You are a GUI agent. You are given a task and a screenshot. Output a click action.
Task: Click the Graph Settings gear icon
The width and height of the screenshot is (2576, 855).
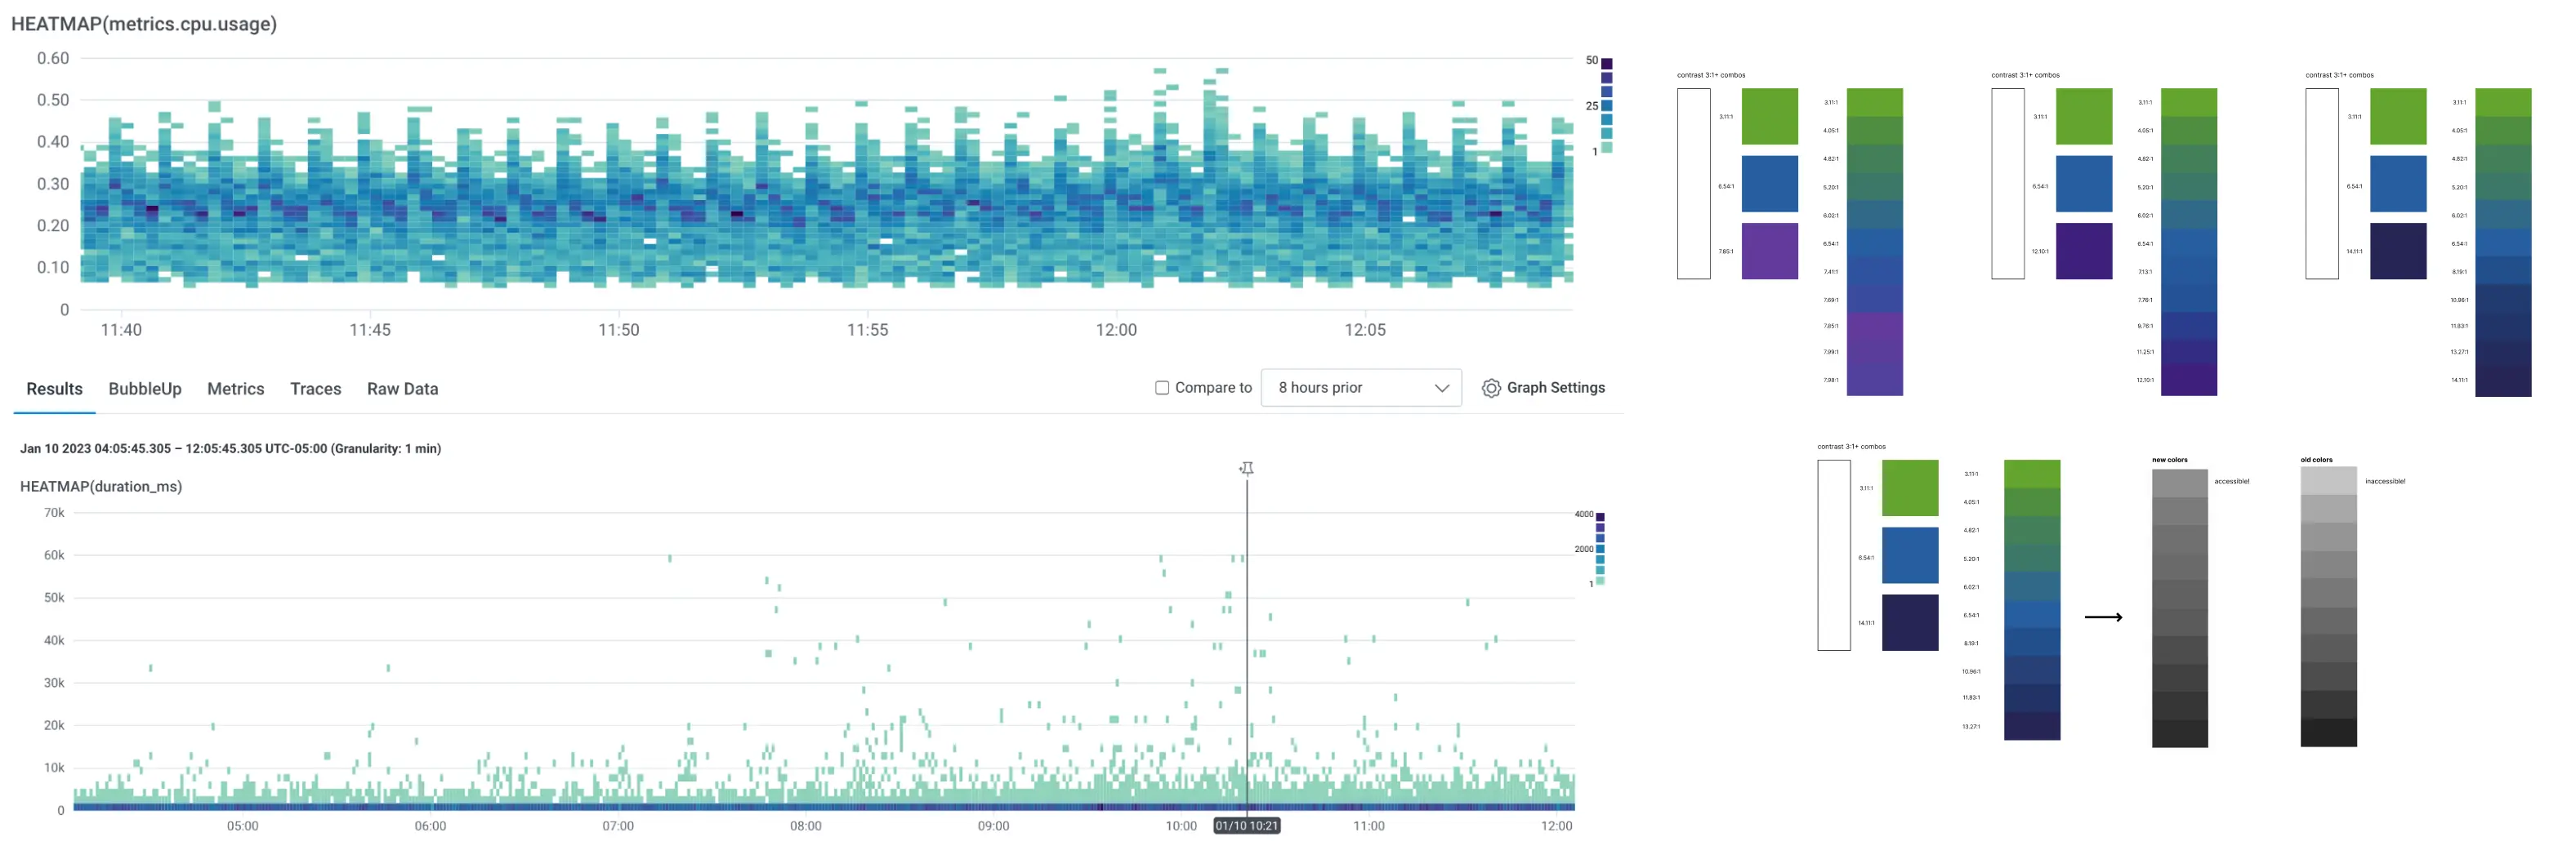click(x=1490, y=388)
